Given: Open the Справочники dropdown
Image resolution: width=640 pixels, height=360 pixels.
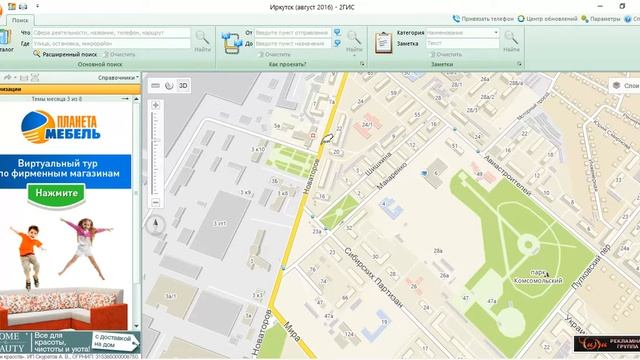Looking at the screenshot, I should (x=118, y=77).
